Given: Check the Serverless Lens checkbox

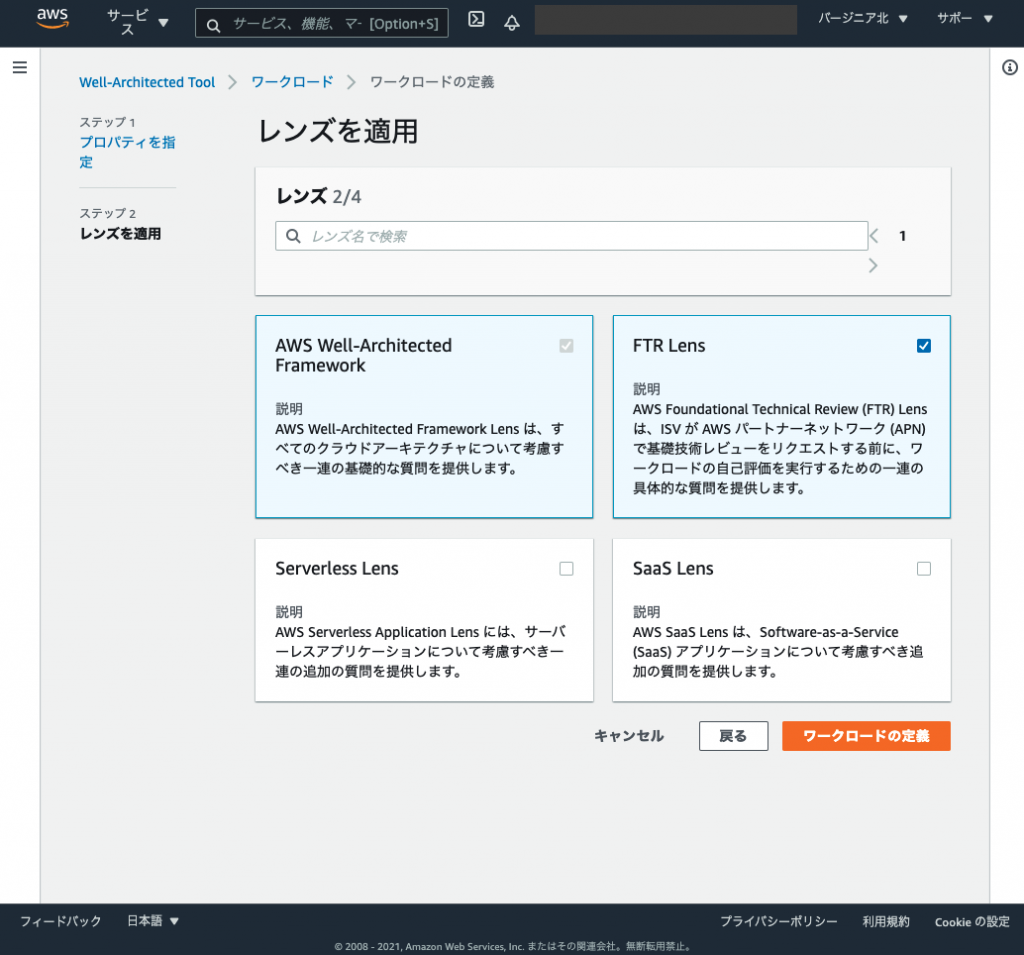Looking at the screenshot, I should point(566,569).
